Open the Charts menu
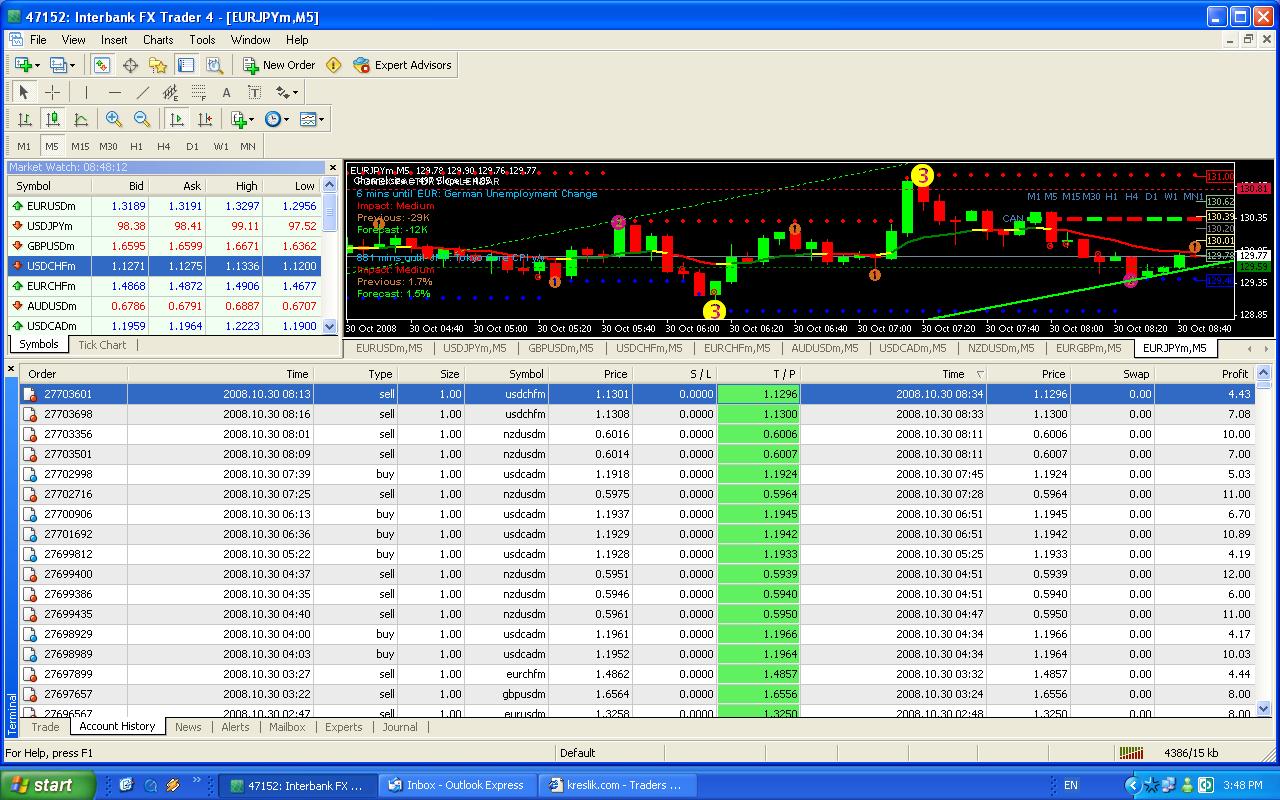 (158, 40)
